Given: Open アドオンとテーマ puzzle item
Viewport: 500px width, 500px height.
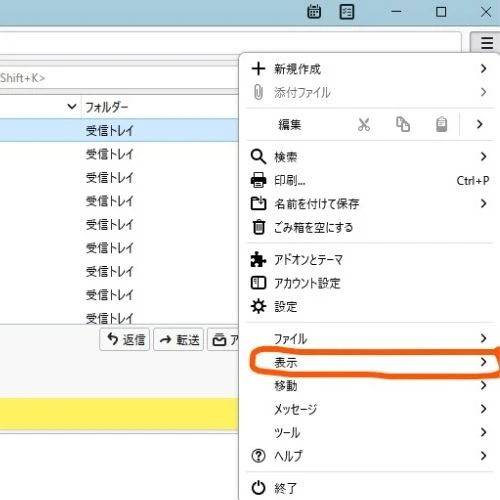Looking at the screenshot, I should click(x=370, y=260).
